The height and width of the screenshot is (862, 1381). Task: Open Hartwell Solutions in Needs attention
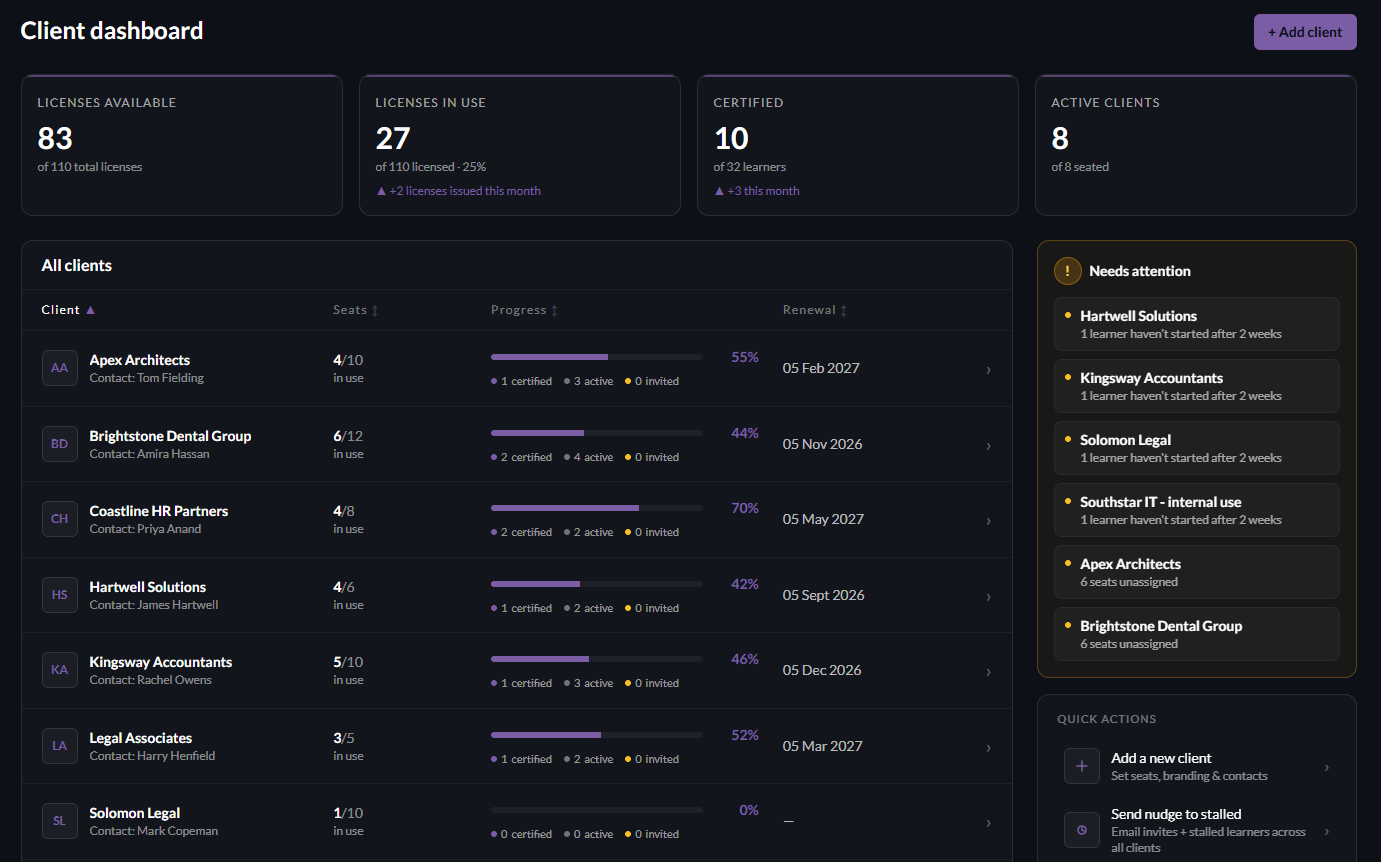click(x=1196, y=324)
